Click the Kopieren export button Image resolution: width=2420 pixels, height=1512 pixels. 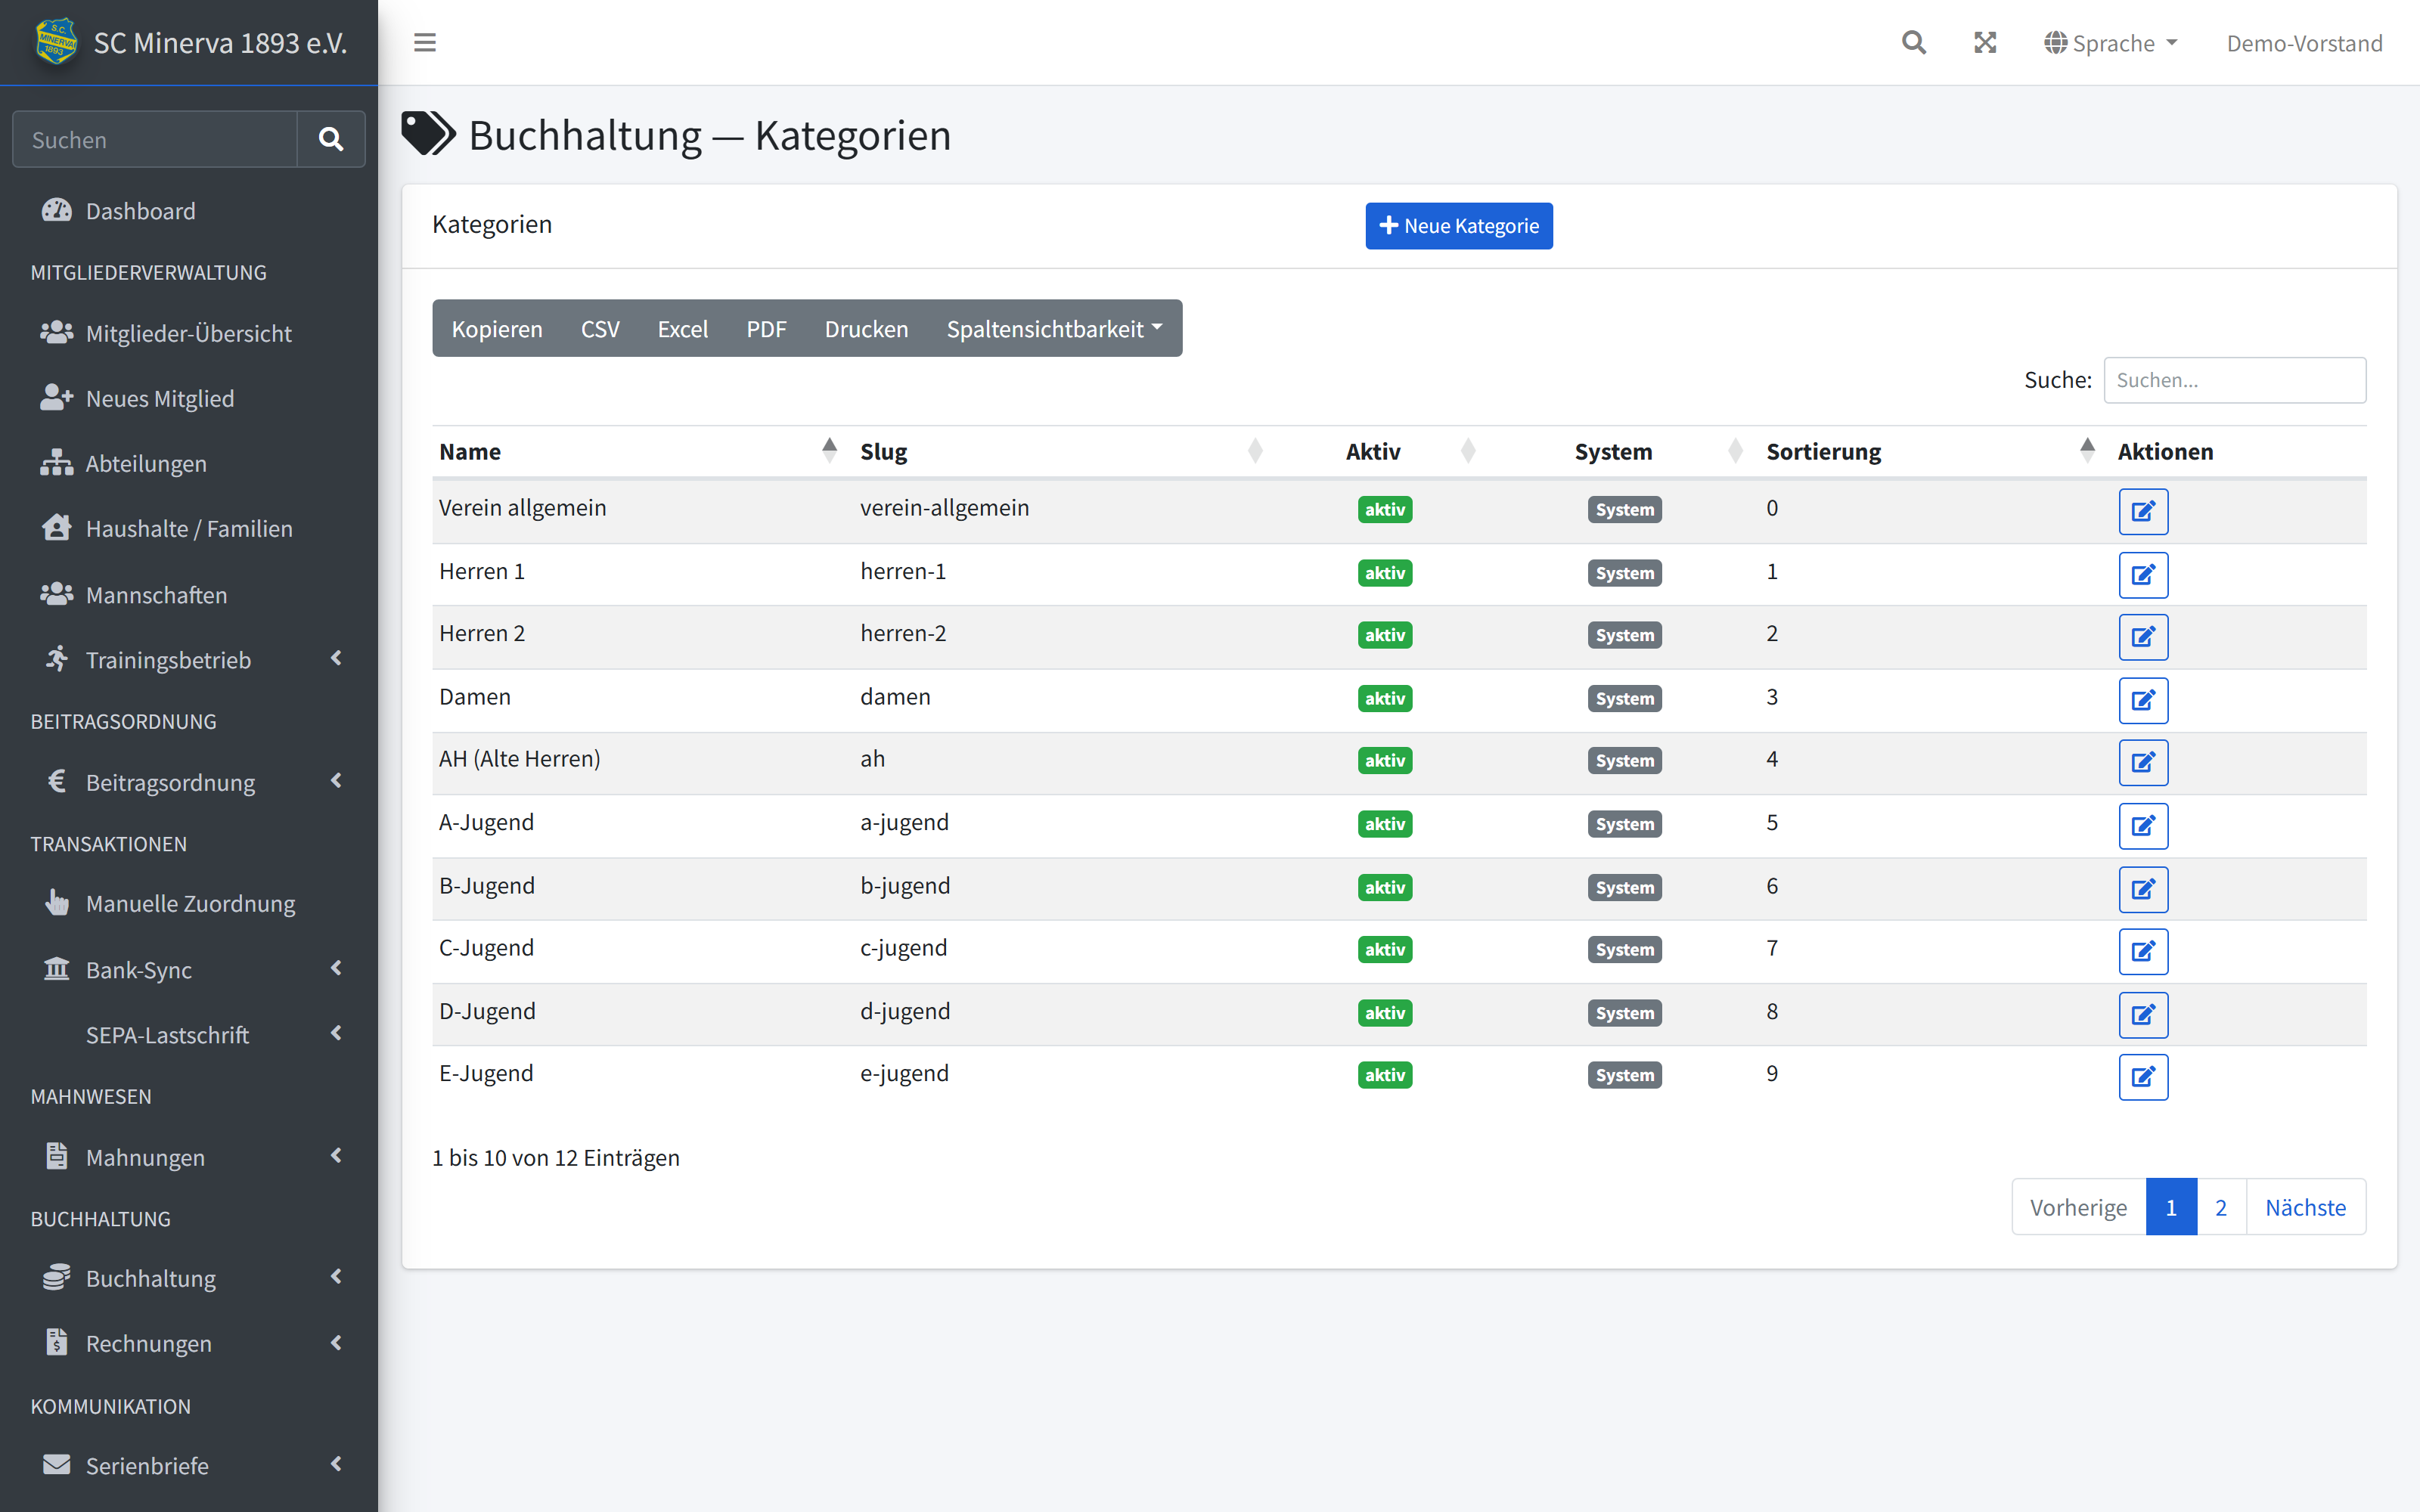point(497,328)
